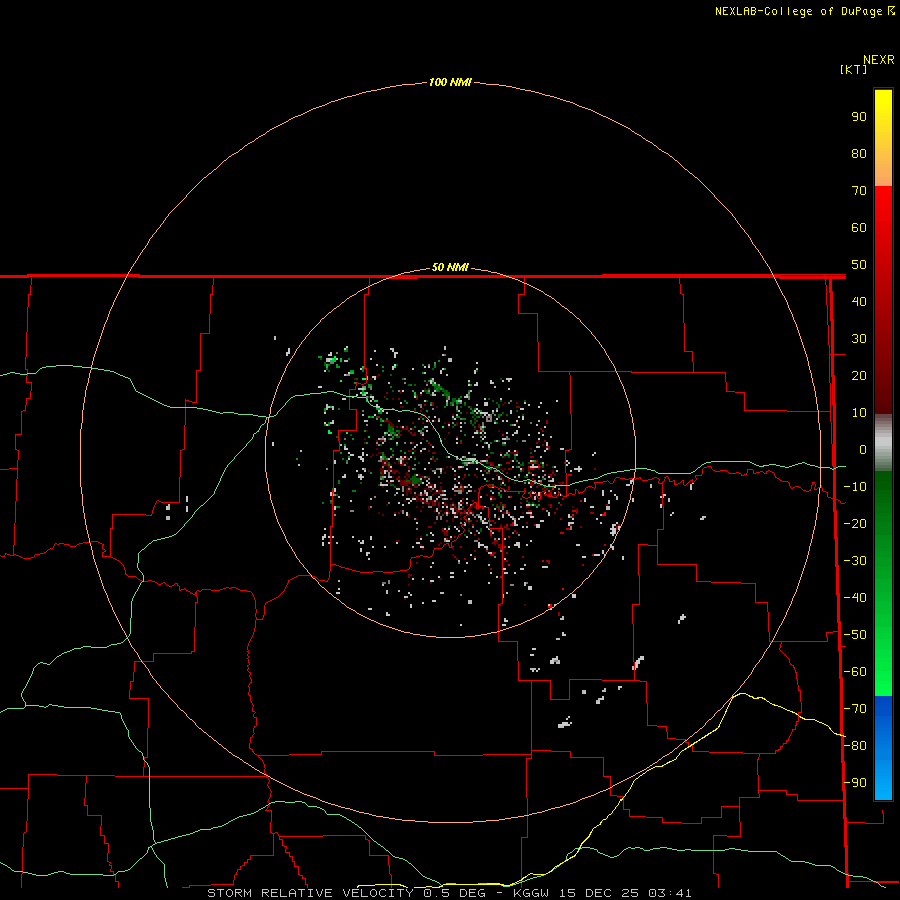The height and width of the screenshot is (900, 900).
Task: Click the 03:41 timestamp in caption
Action: pyautogui.click(x=670, y=893)
